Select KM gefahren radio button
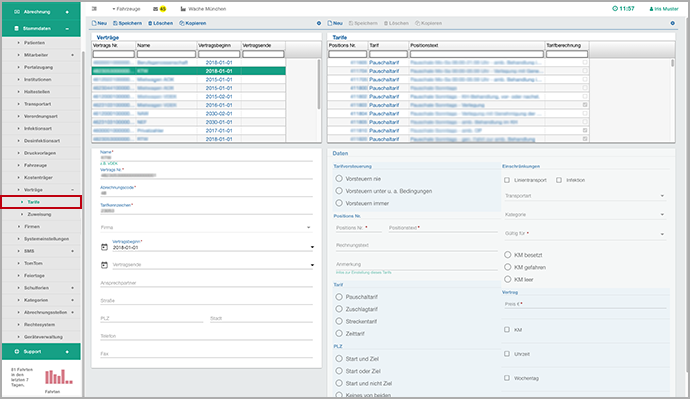Image resolution: width=690 pixels, height=399 pixels. (x=508, y=267)
